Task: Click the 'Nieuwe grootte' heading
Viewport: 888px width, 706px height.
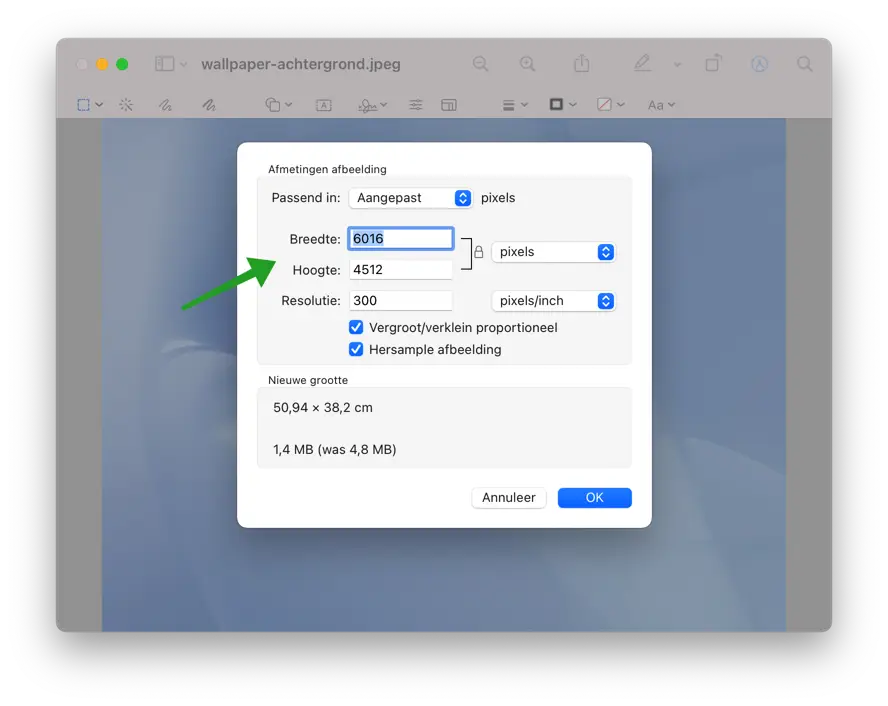Action: click(308, 380)
